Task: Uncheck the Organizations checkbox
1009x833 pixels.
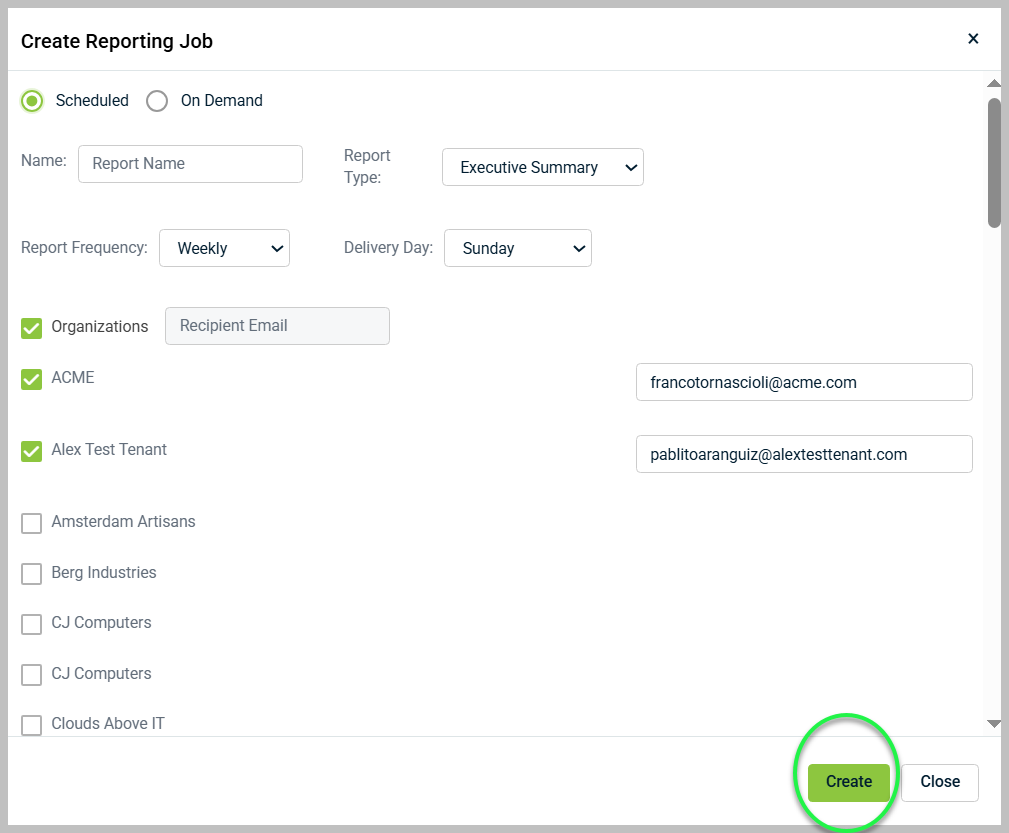Action: tap(30, 327)
